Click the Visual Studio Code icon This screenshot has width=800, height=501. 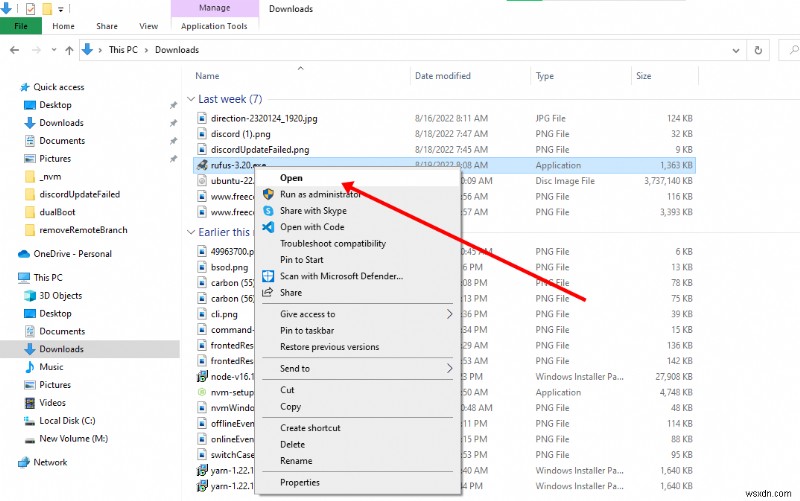[268, 227]
